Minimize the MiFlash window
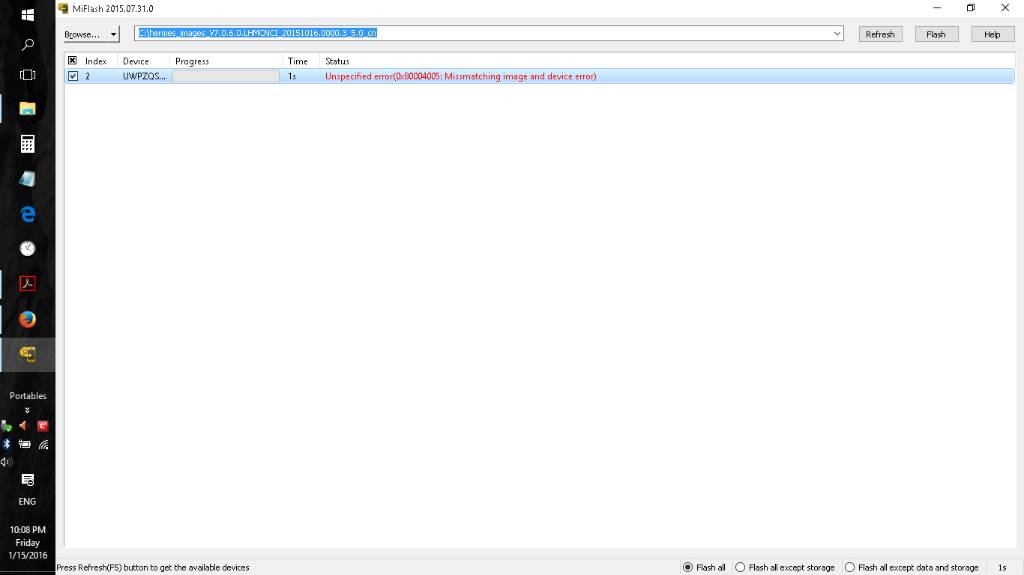1024x575 pixels. tap(937, 8)
